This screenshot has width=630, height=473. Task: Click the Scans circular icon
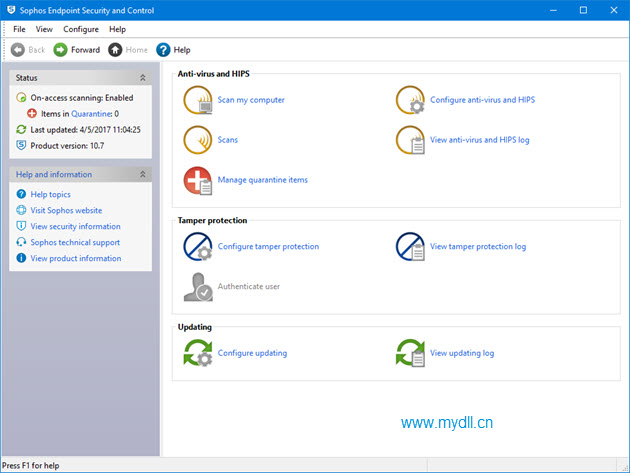(198, 140)
